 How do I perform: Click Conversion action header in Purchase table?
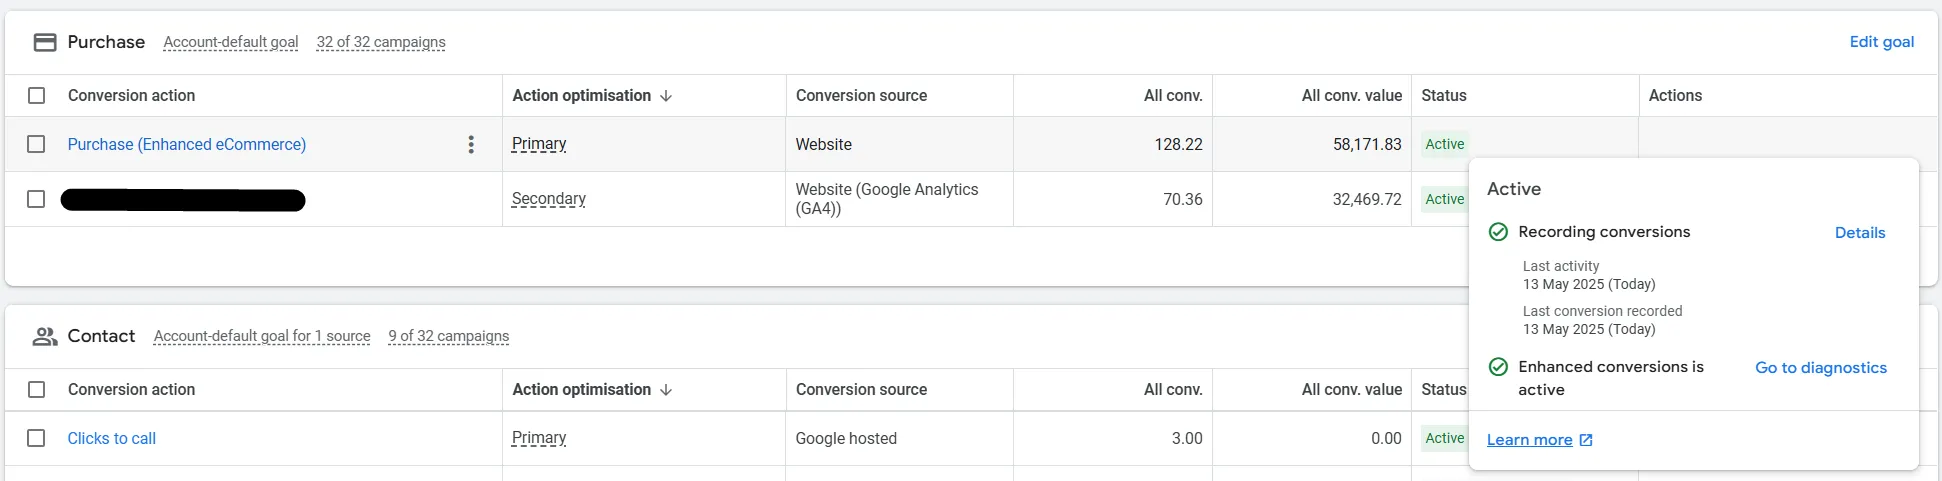click(x=132, y=96)
